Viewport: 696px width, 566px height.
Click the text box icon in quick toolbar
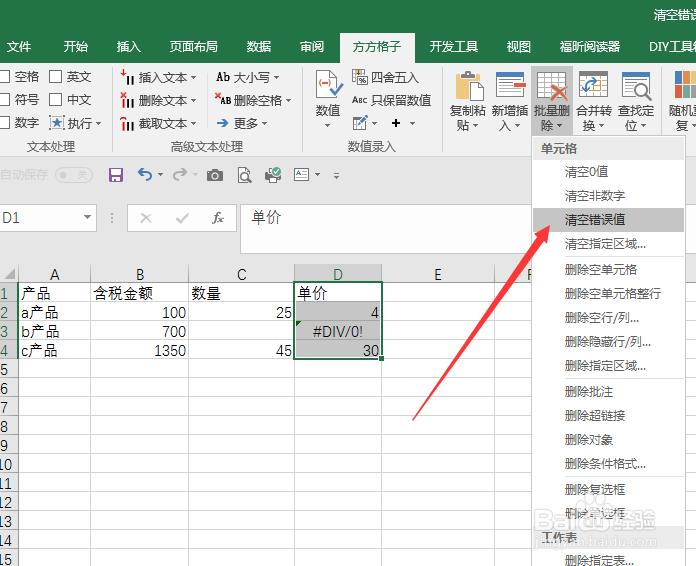click(301, 174)
